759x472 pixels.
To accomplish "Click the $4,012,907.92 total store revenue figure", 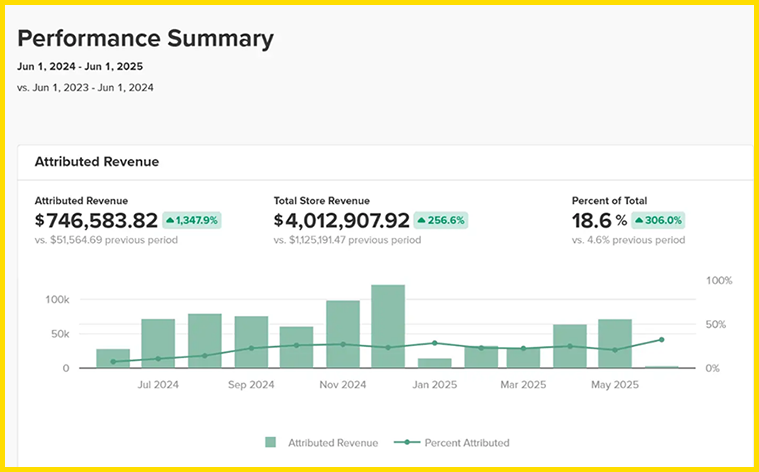I will (342, 220).
